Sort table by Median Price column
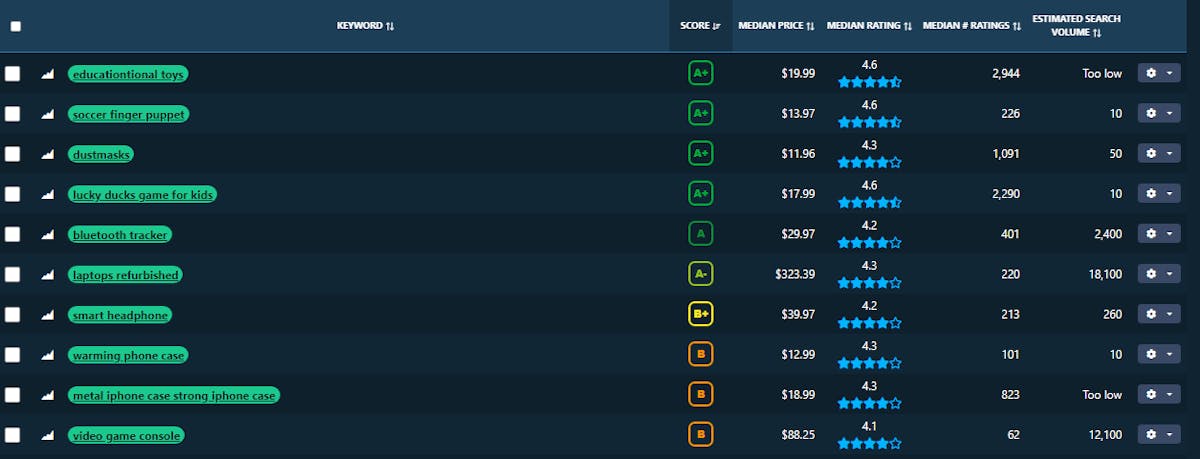Image resolution: width=1200 pixels, height=459 pixels. 776,26
